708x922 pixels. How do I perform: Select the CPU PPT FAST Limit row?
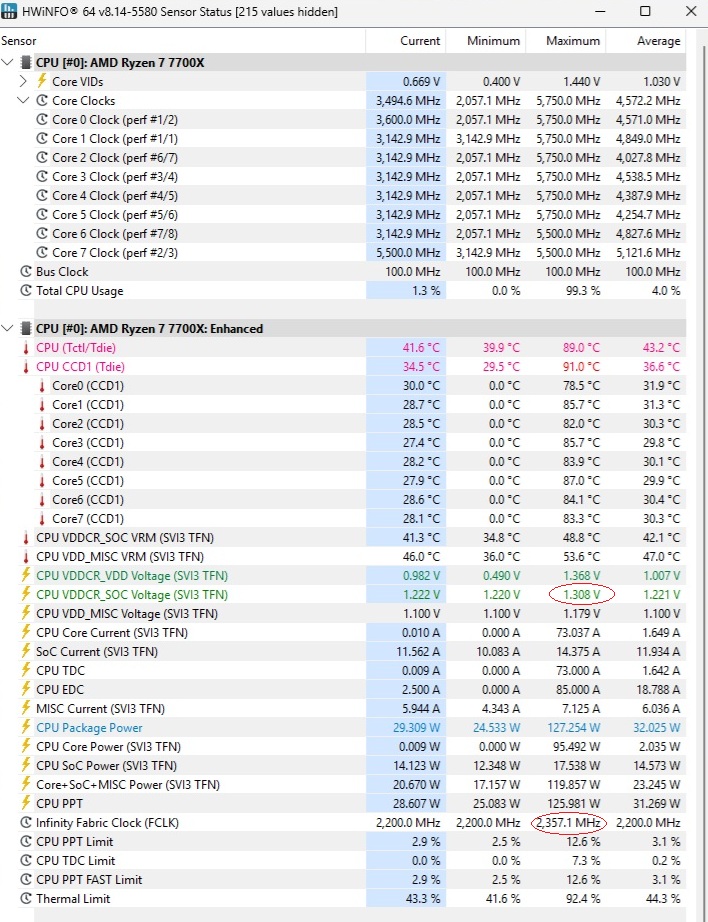pos(89,880)
